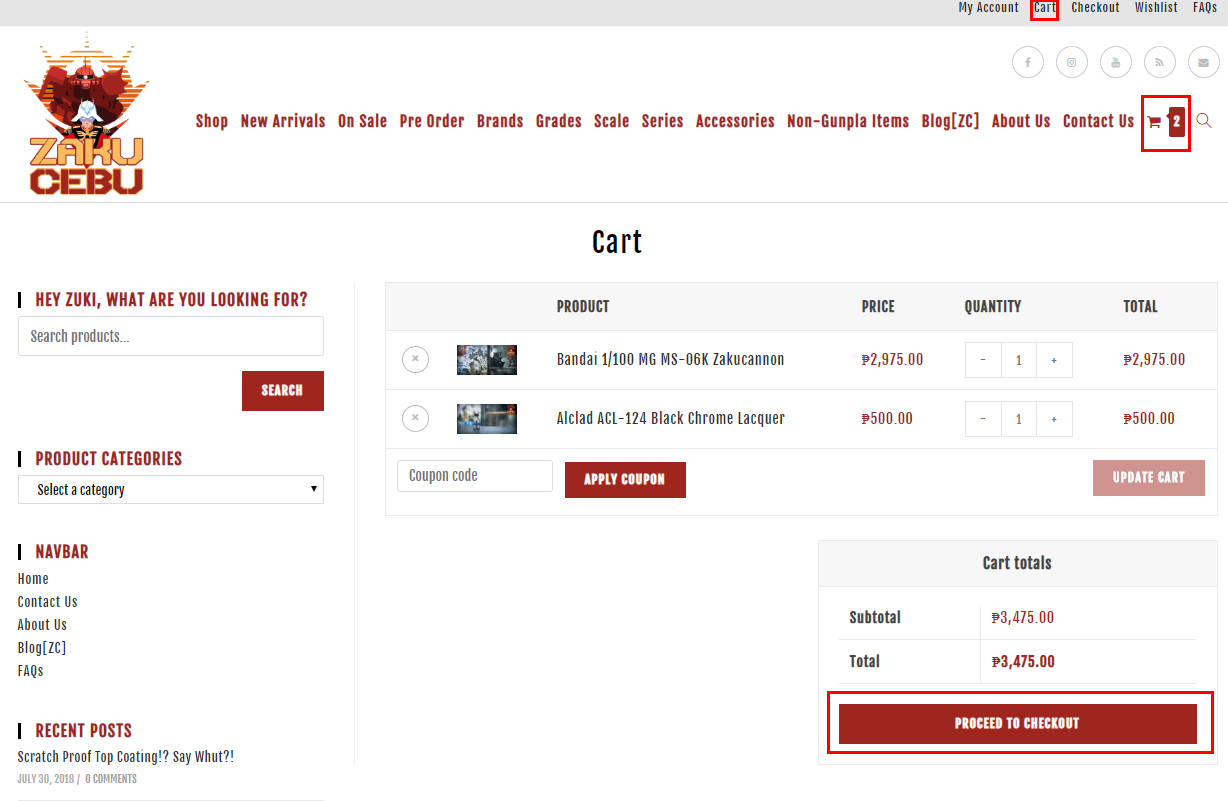Screen dimensions: 1228x801
Task: Decrease quantity of Zakucannon
Action: tap(983, 360)
